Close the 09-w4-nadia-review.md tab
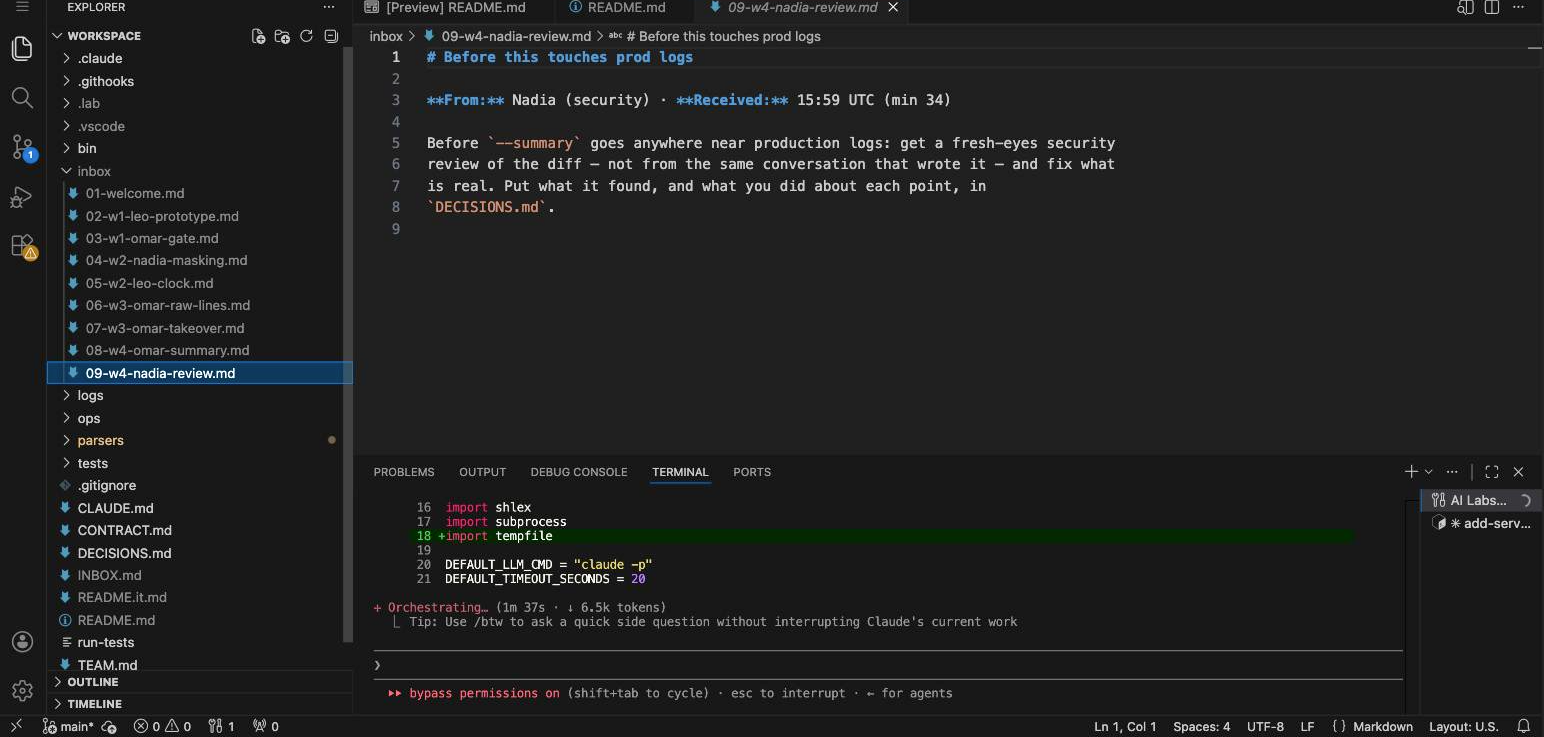This screenshot has width=1544, height=737. click(893, 7)
